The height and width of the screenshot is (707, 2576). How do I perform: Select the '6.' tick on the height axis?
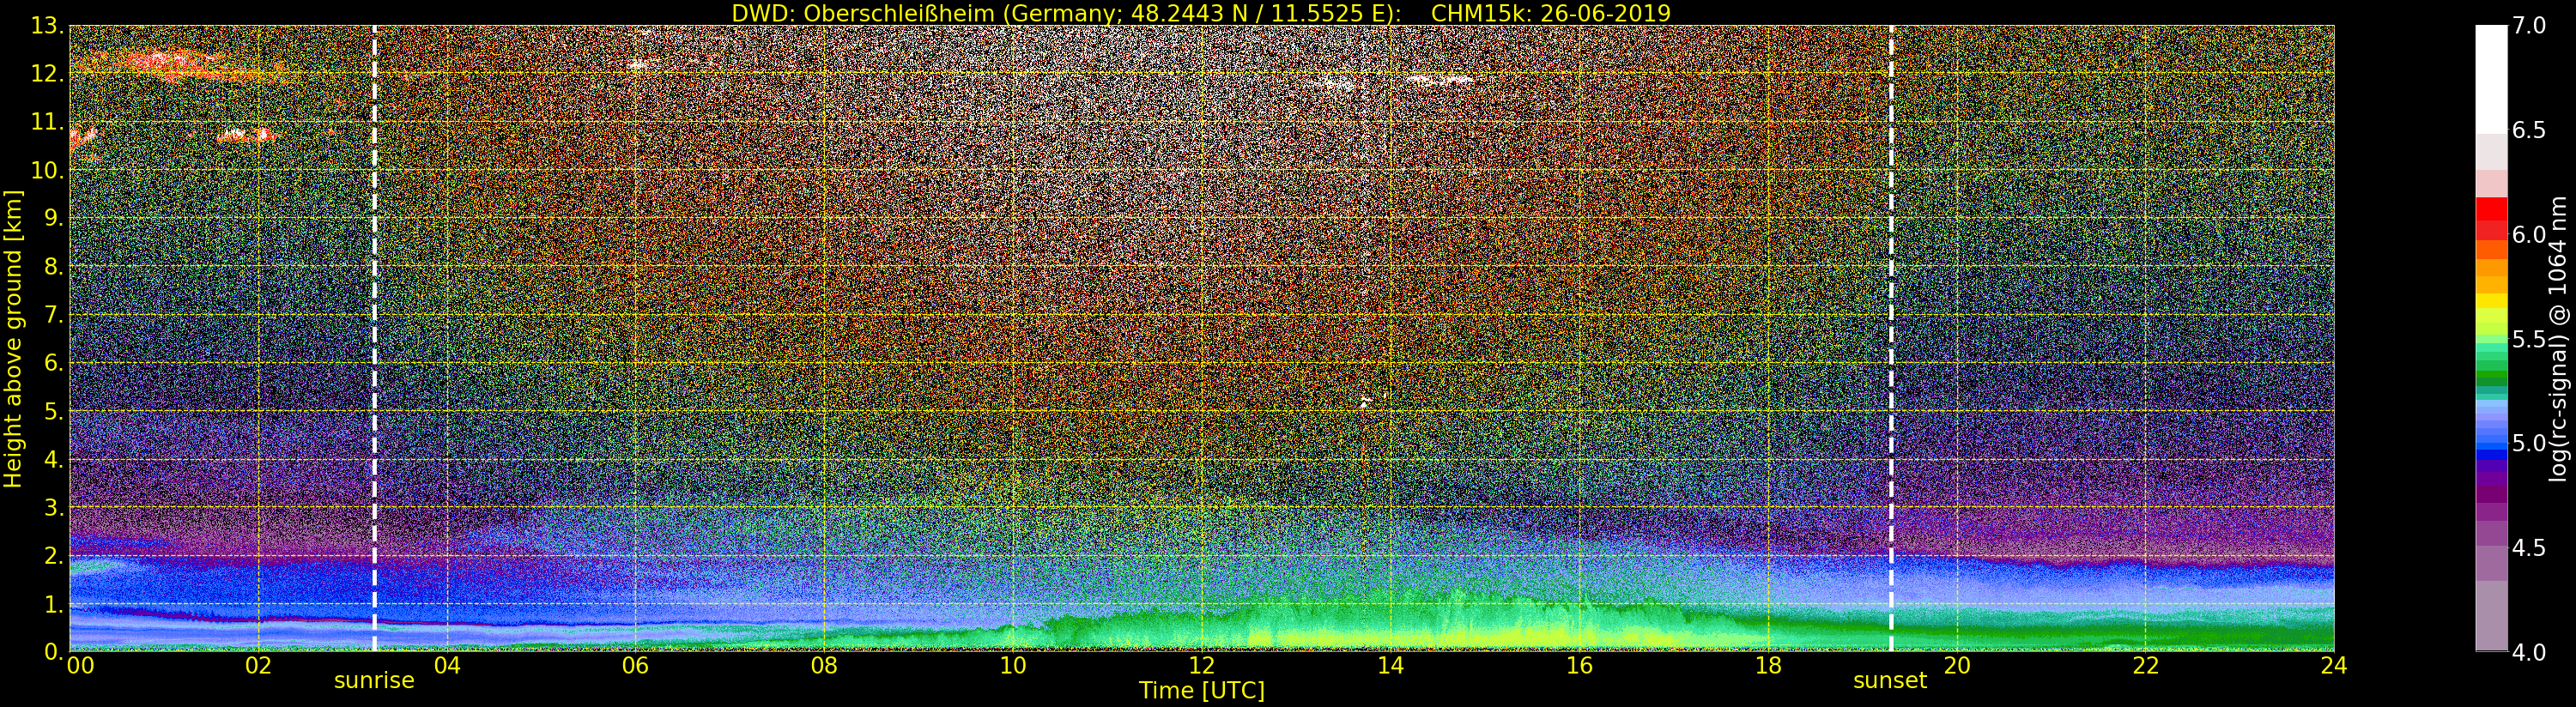click(54, 363)
